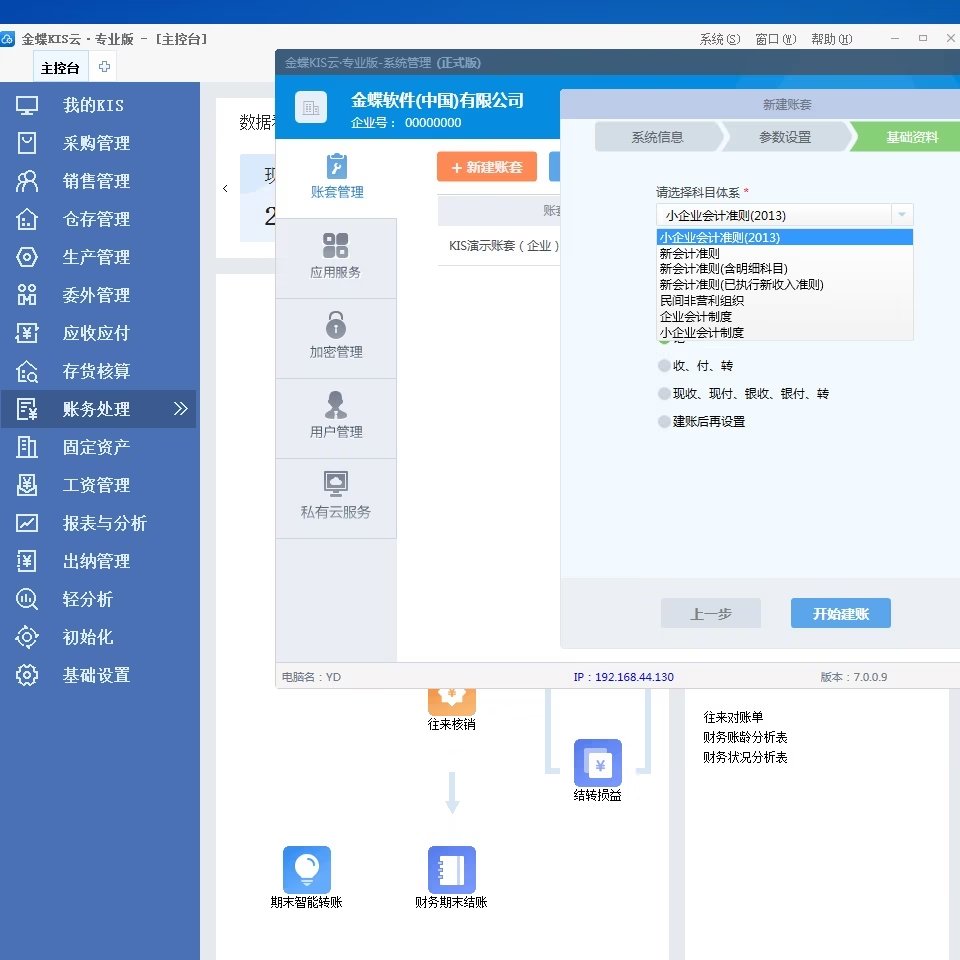The image size is (960, 960).
Task: Open 财务期末结账 notebook icon
Action: [x=452, y=869]
